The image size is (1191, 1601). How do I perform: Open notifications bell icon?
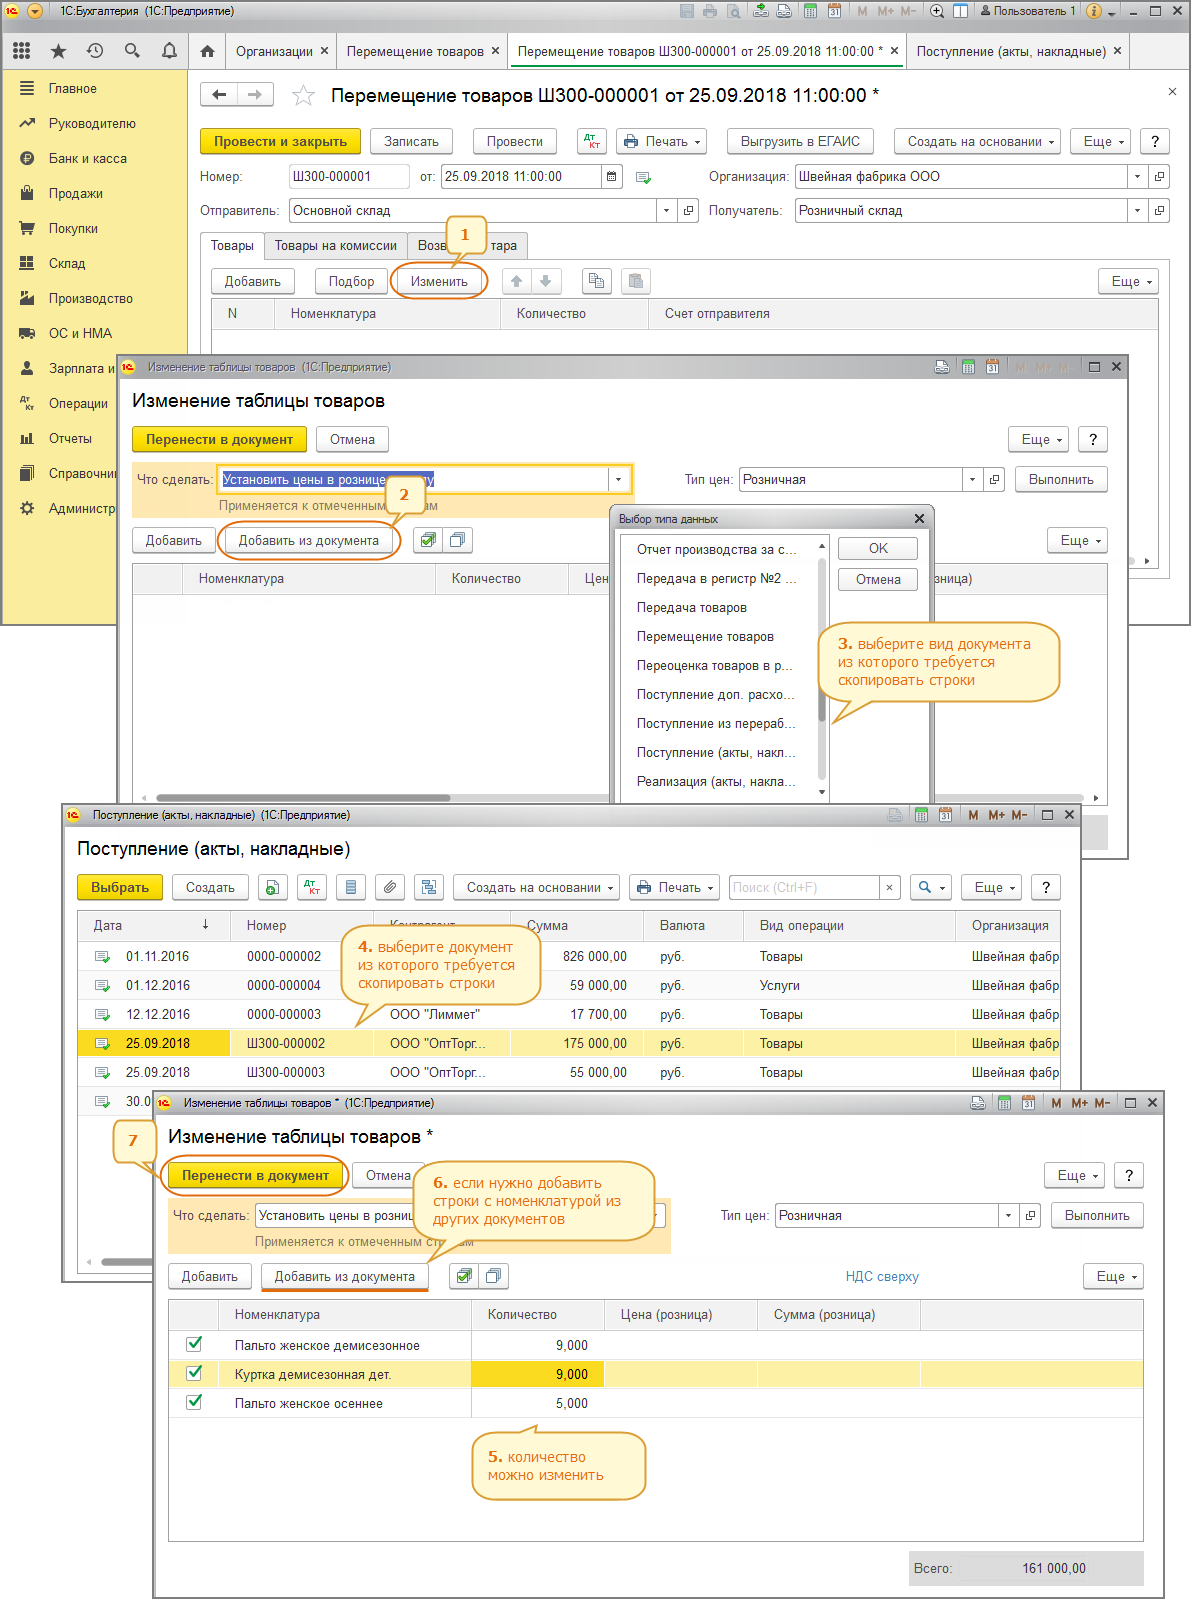169,51
